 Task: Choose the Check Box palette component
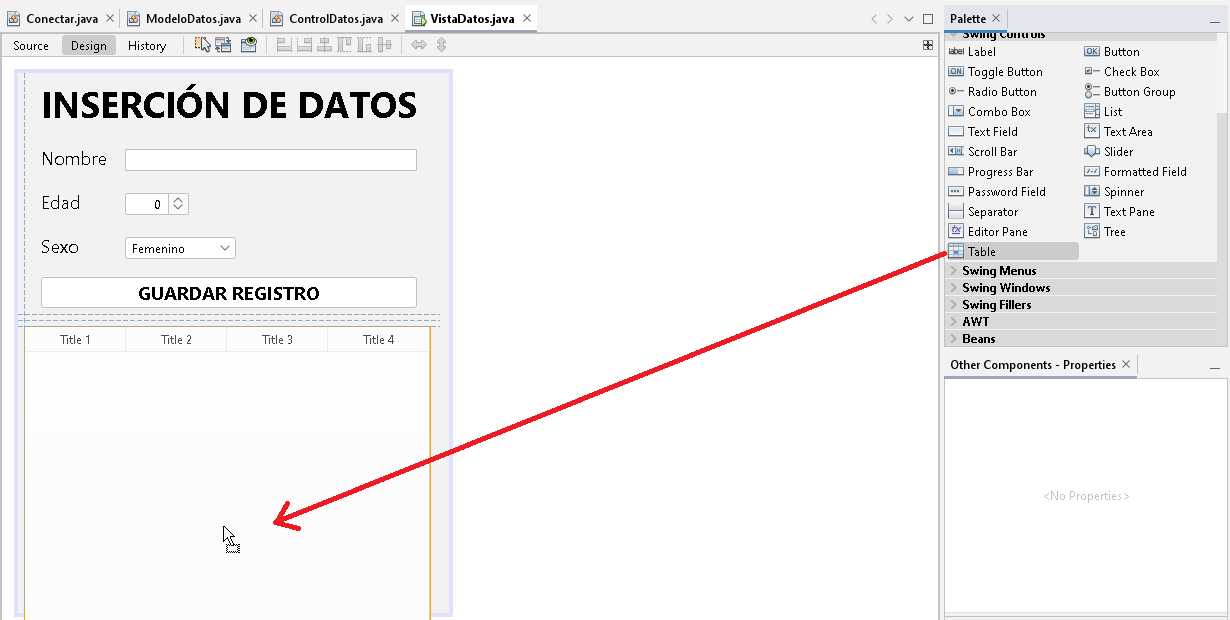[1131, 72]
